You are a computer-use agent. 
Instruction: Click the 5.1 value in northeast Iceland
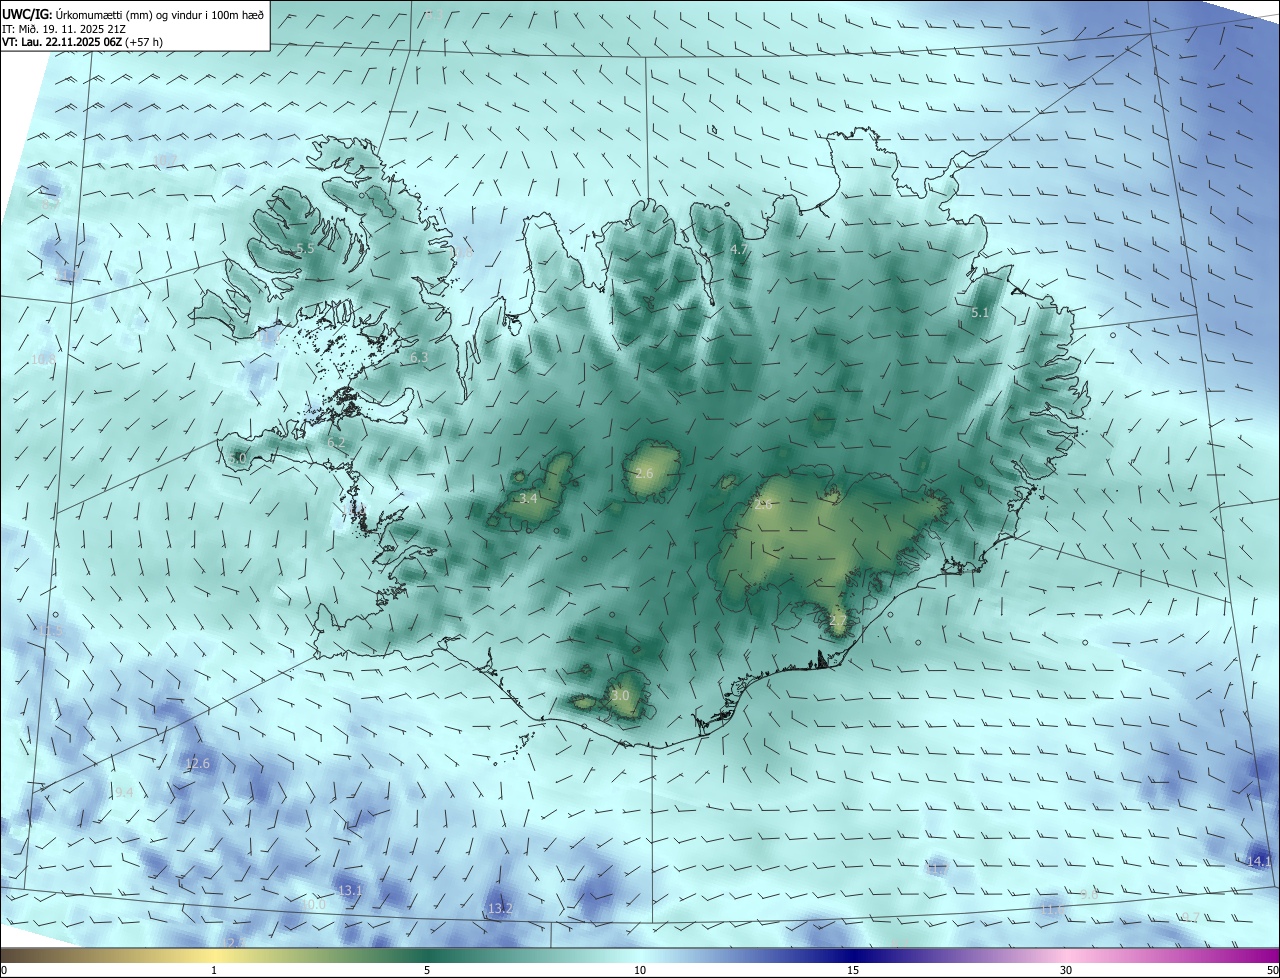tap(980, 313)
